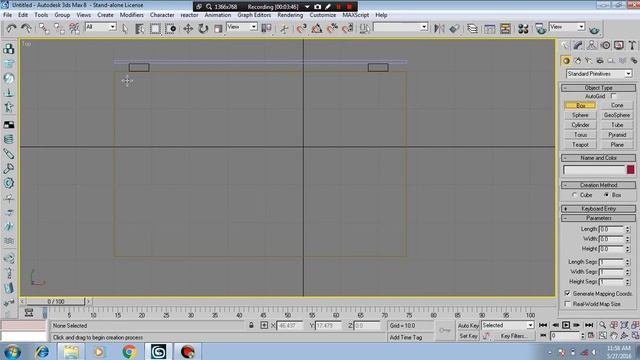The width and height of the screenshot is (640, 360).
Task: Open the View reference coordinate system dropdown
Action: point(242,27)
